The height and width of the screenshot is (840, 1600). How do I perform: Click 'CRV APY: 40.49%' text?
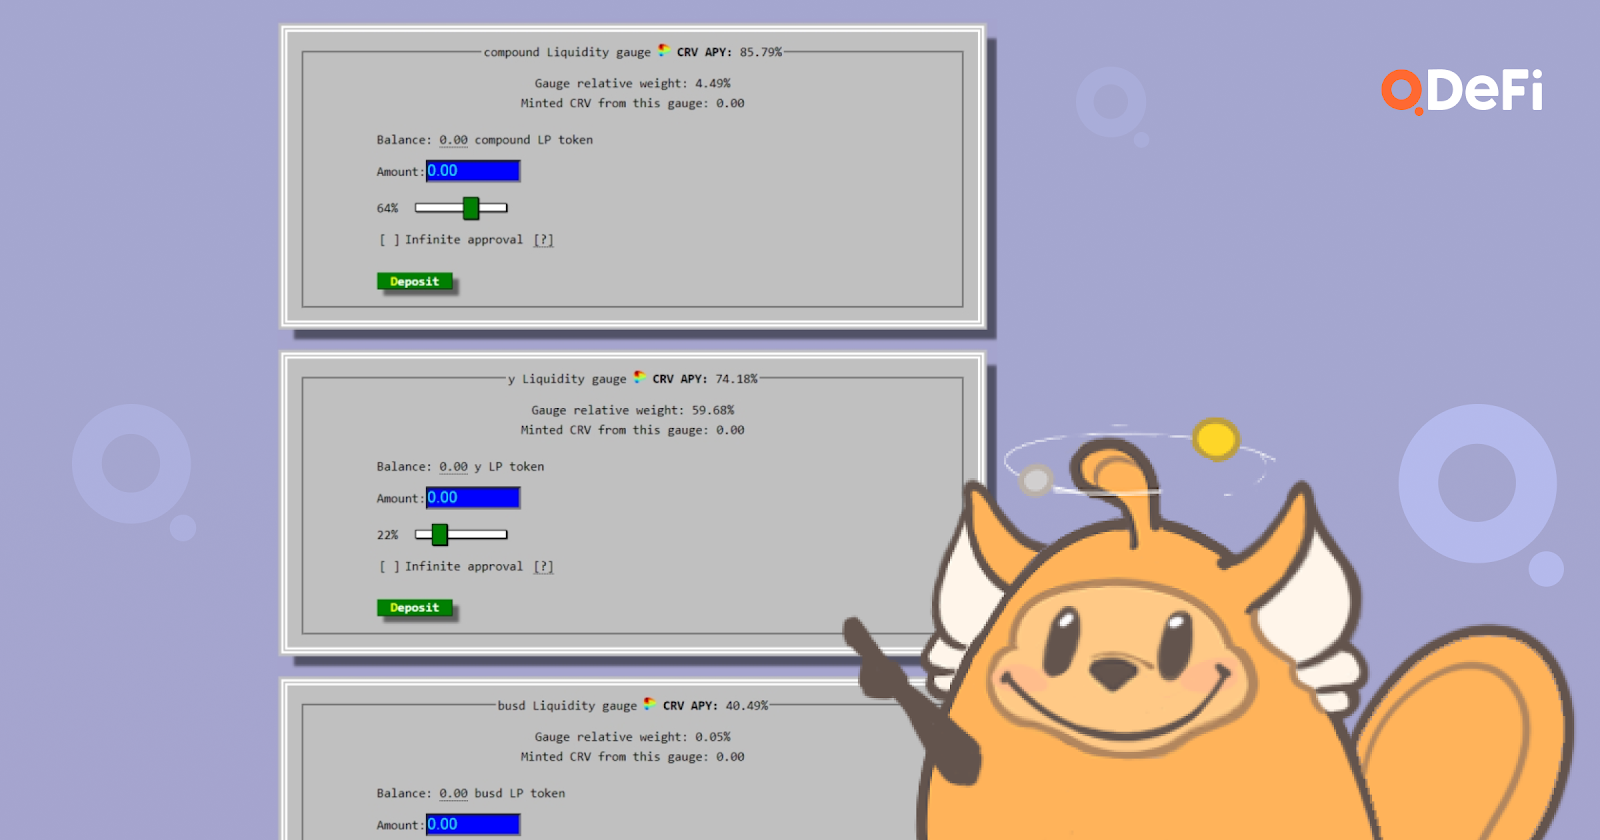[x=715, y=706]
